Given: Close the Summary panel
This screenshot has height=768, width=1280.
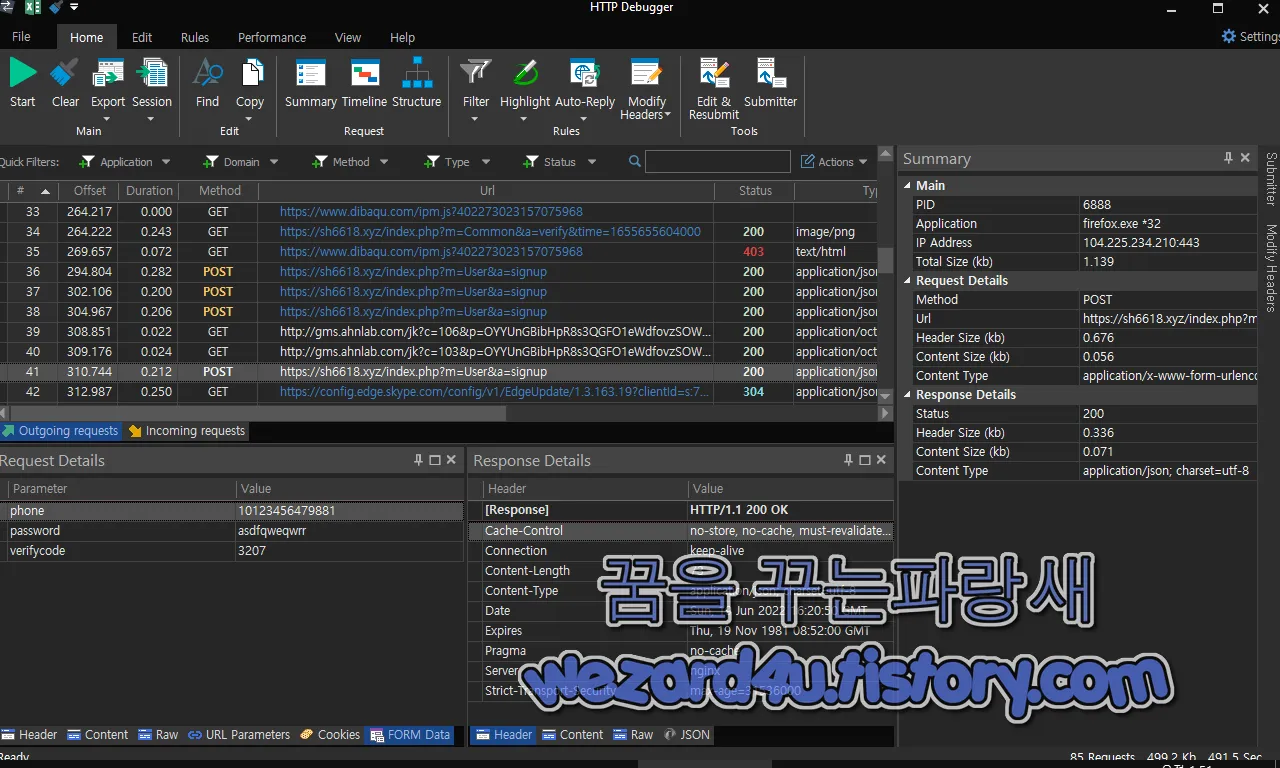Looking at the screenshot, I should (1245, 158).
